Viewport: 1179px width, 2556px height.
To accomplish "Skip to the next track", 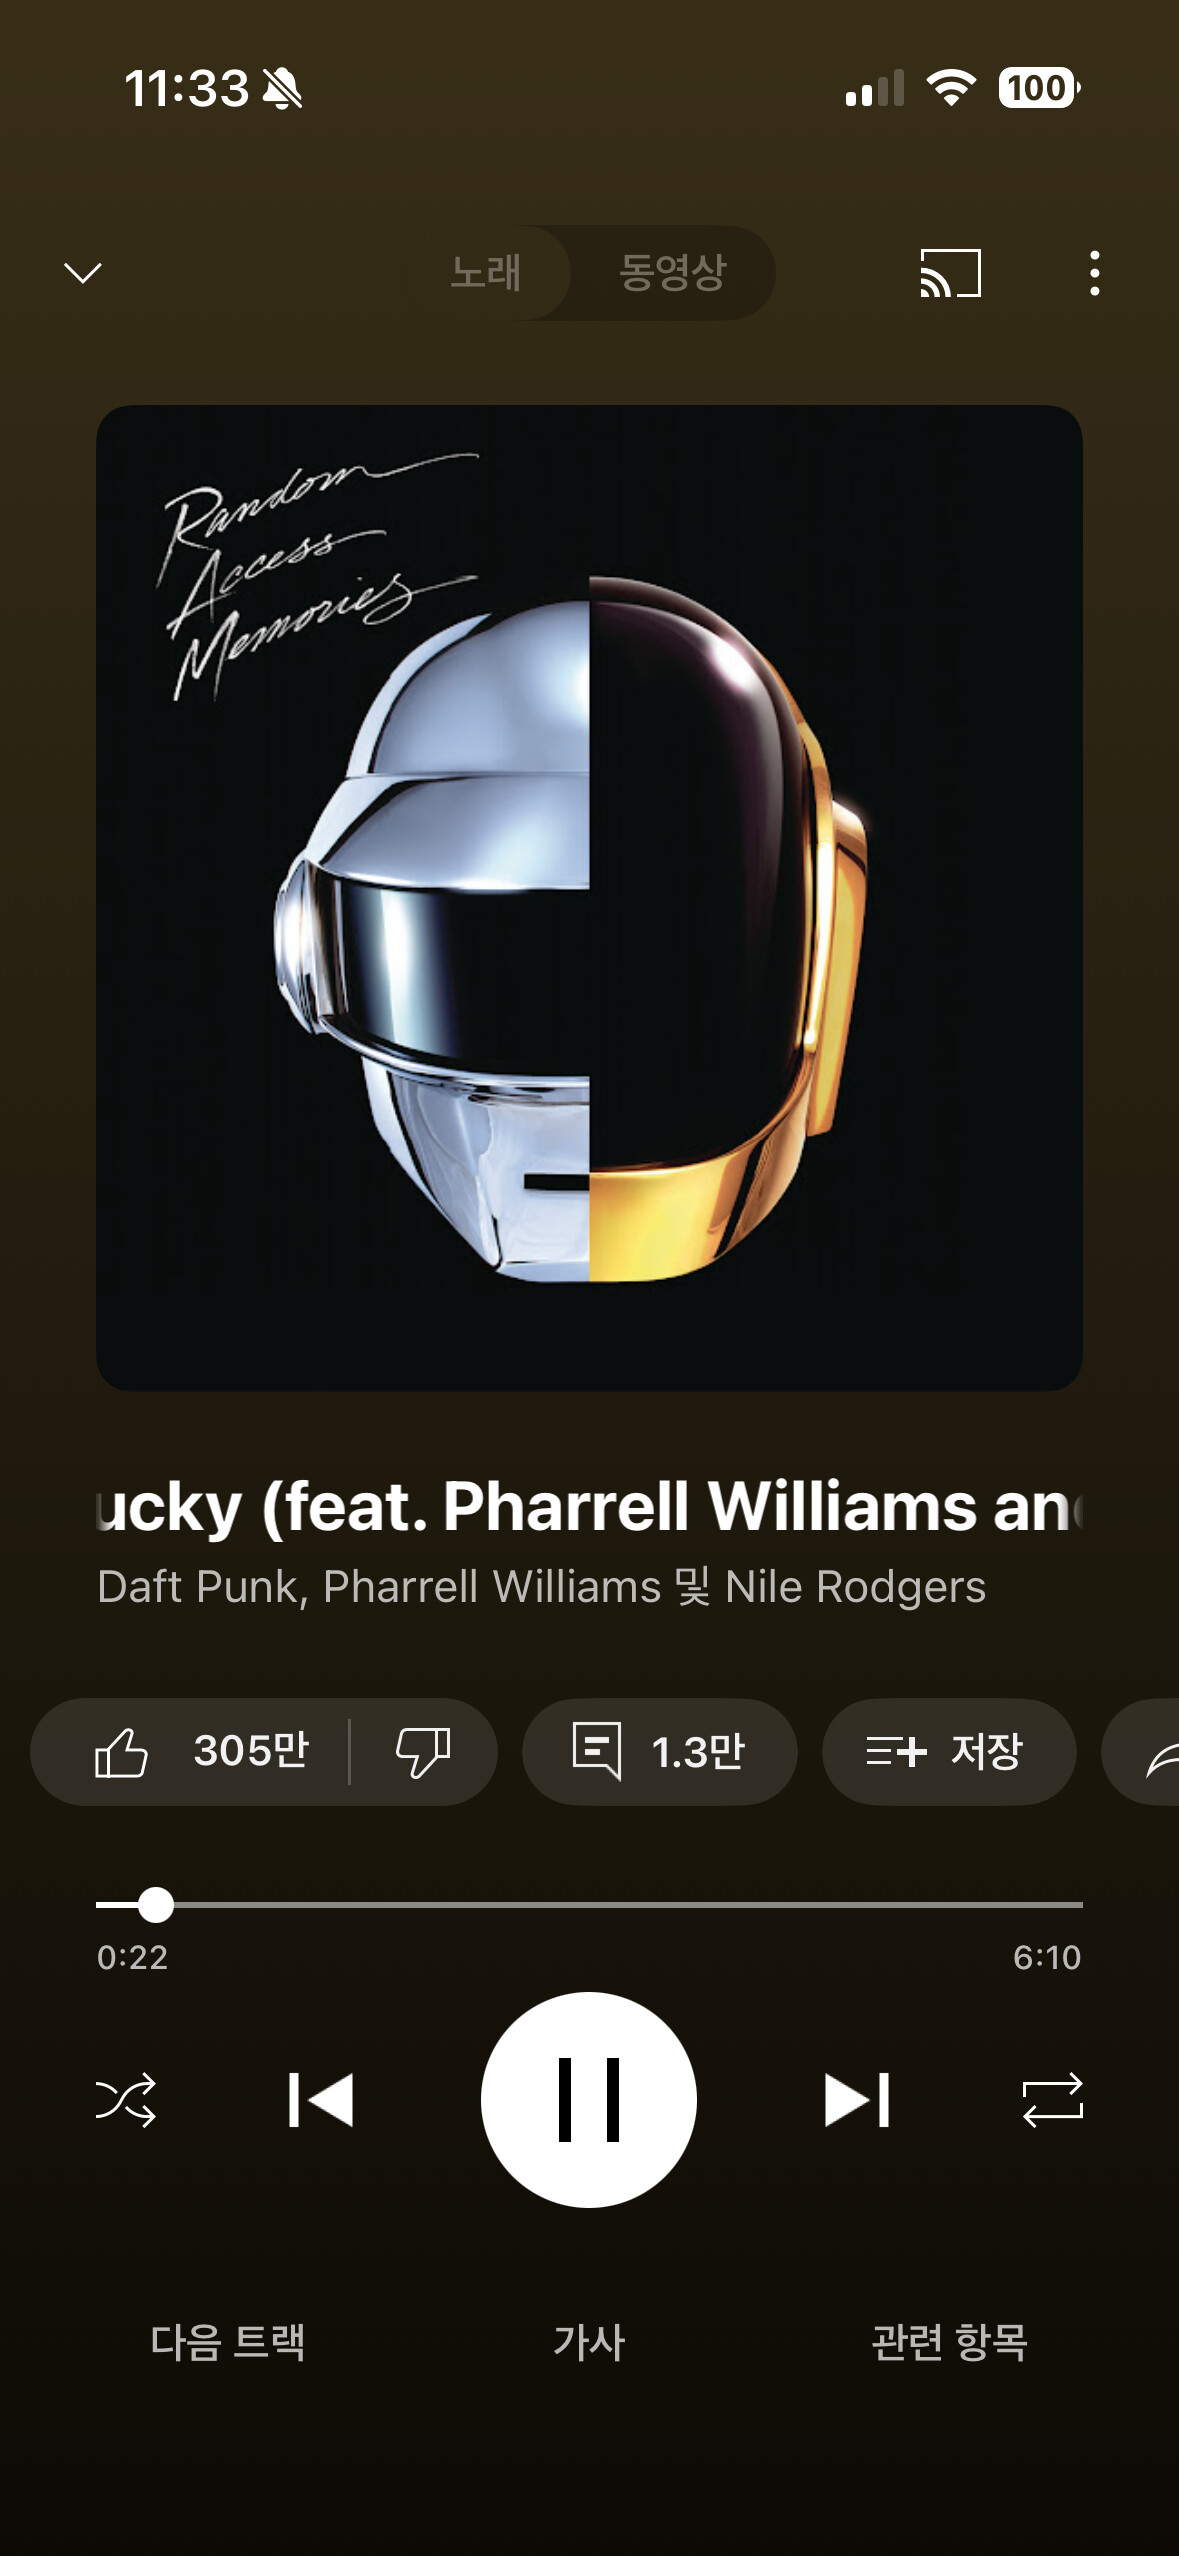I will click(857, 2099).
